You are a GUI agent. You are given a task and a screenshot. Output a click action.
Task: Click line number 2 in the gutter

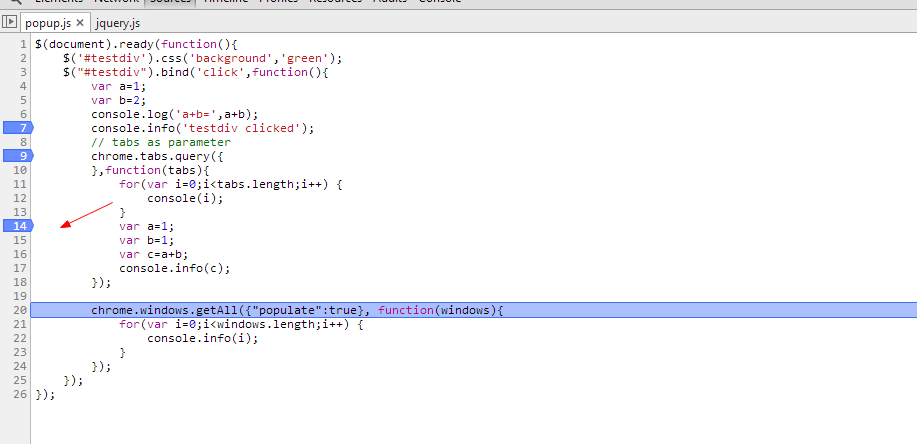[x=23, y=58]
